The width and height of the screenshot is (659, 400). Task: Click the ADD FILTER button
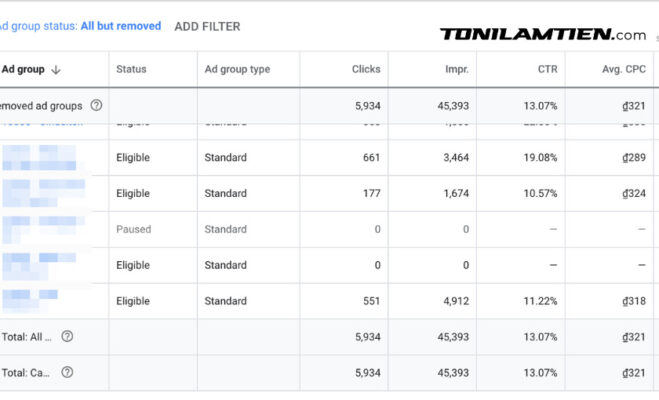click(x=207, y=26)
